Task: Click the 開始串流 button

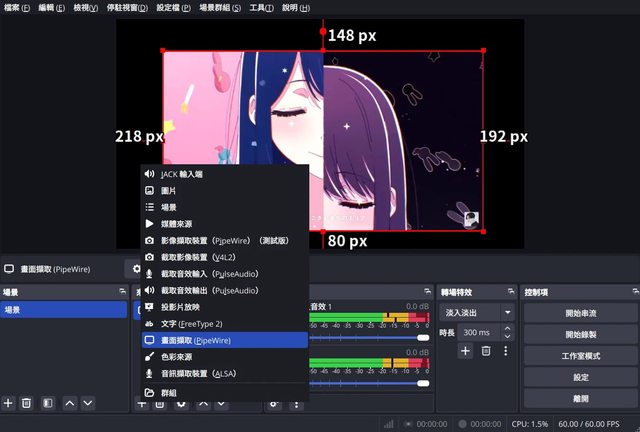Action: [x=580, y=313]
